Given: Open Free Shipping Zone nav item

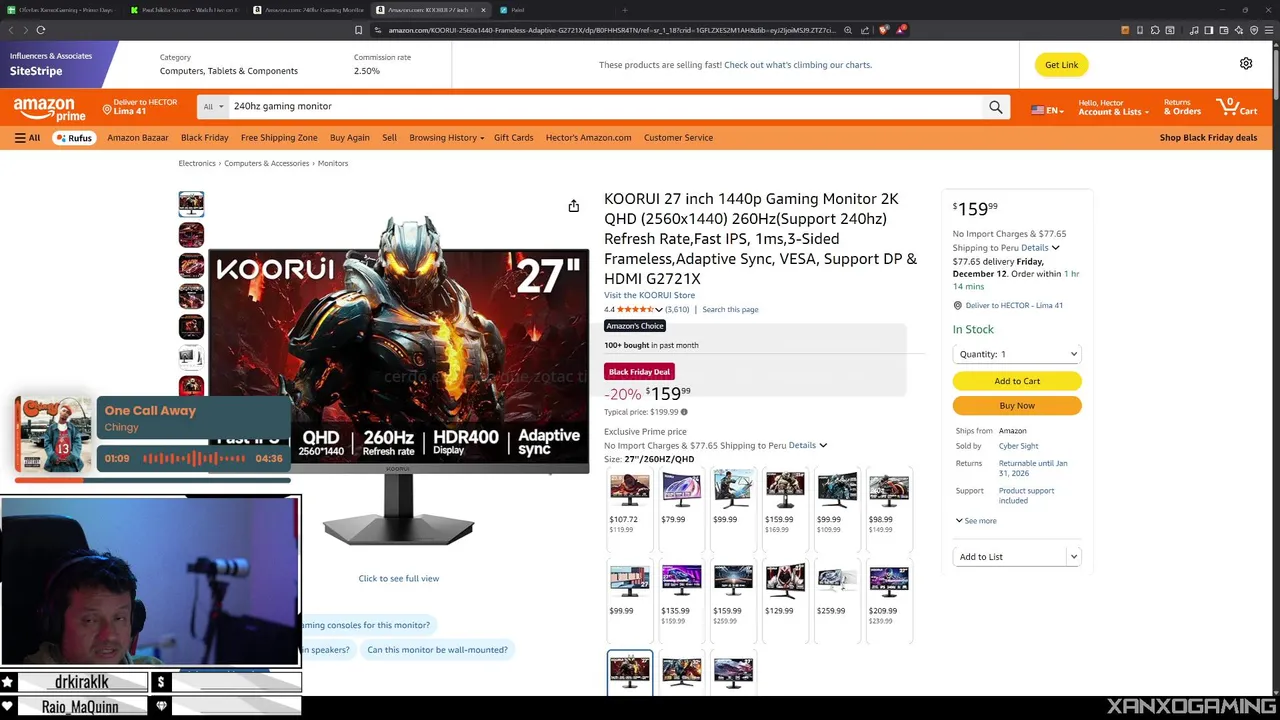Looking at the screenshot, I should (x=279, y=138).
